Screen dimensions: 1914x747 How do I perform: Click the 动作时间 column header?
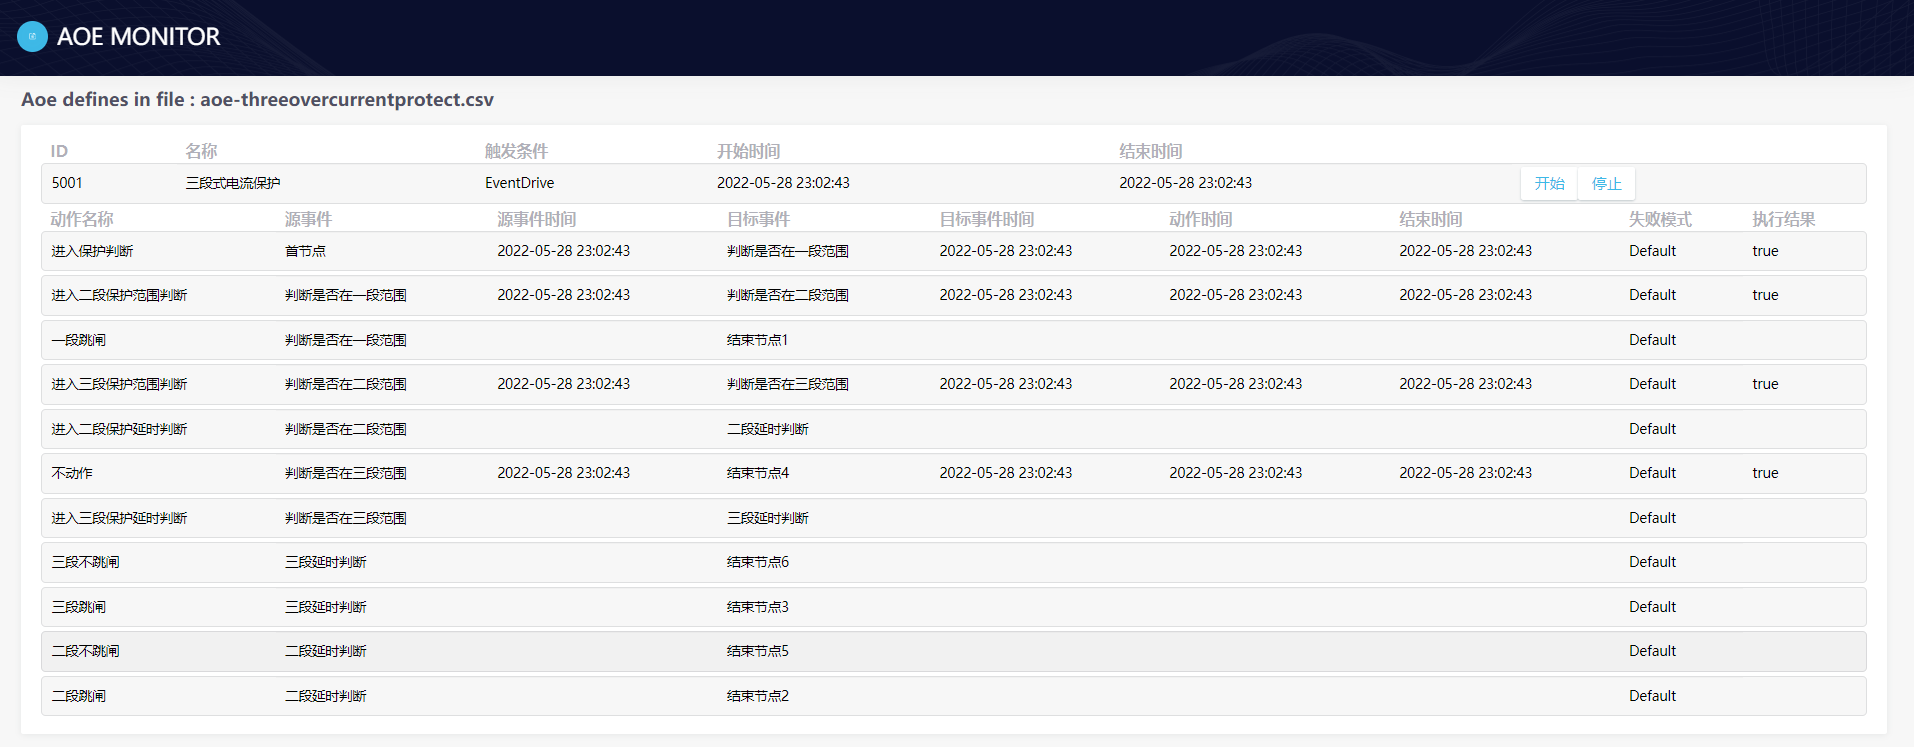(1200, 219)
